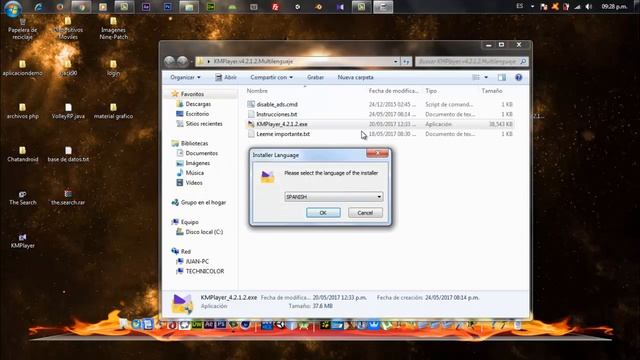640x360 pixels.
Task: Select the Chatandroid desktop folder
Action: [x=22, y=154]
